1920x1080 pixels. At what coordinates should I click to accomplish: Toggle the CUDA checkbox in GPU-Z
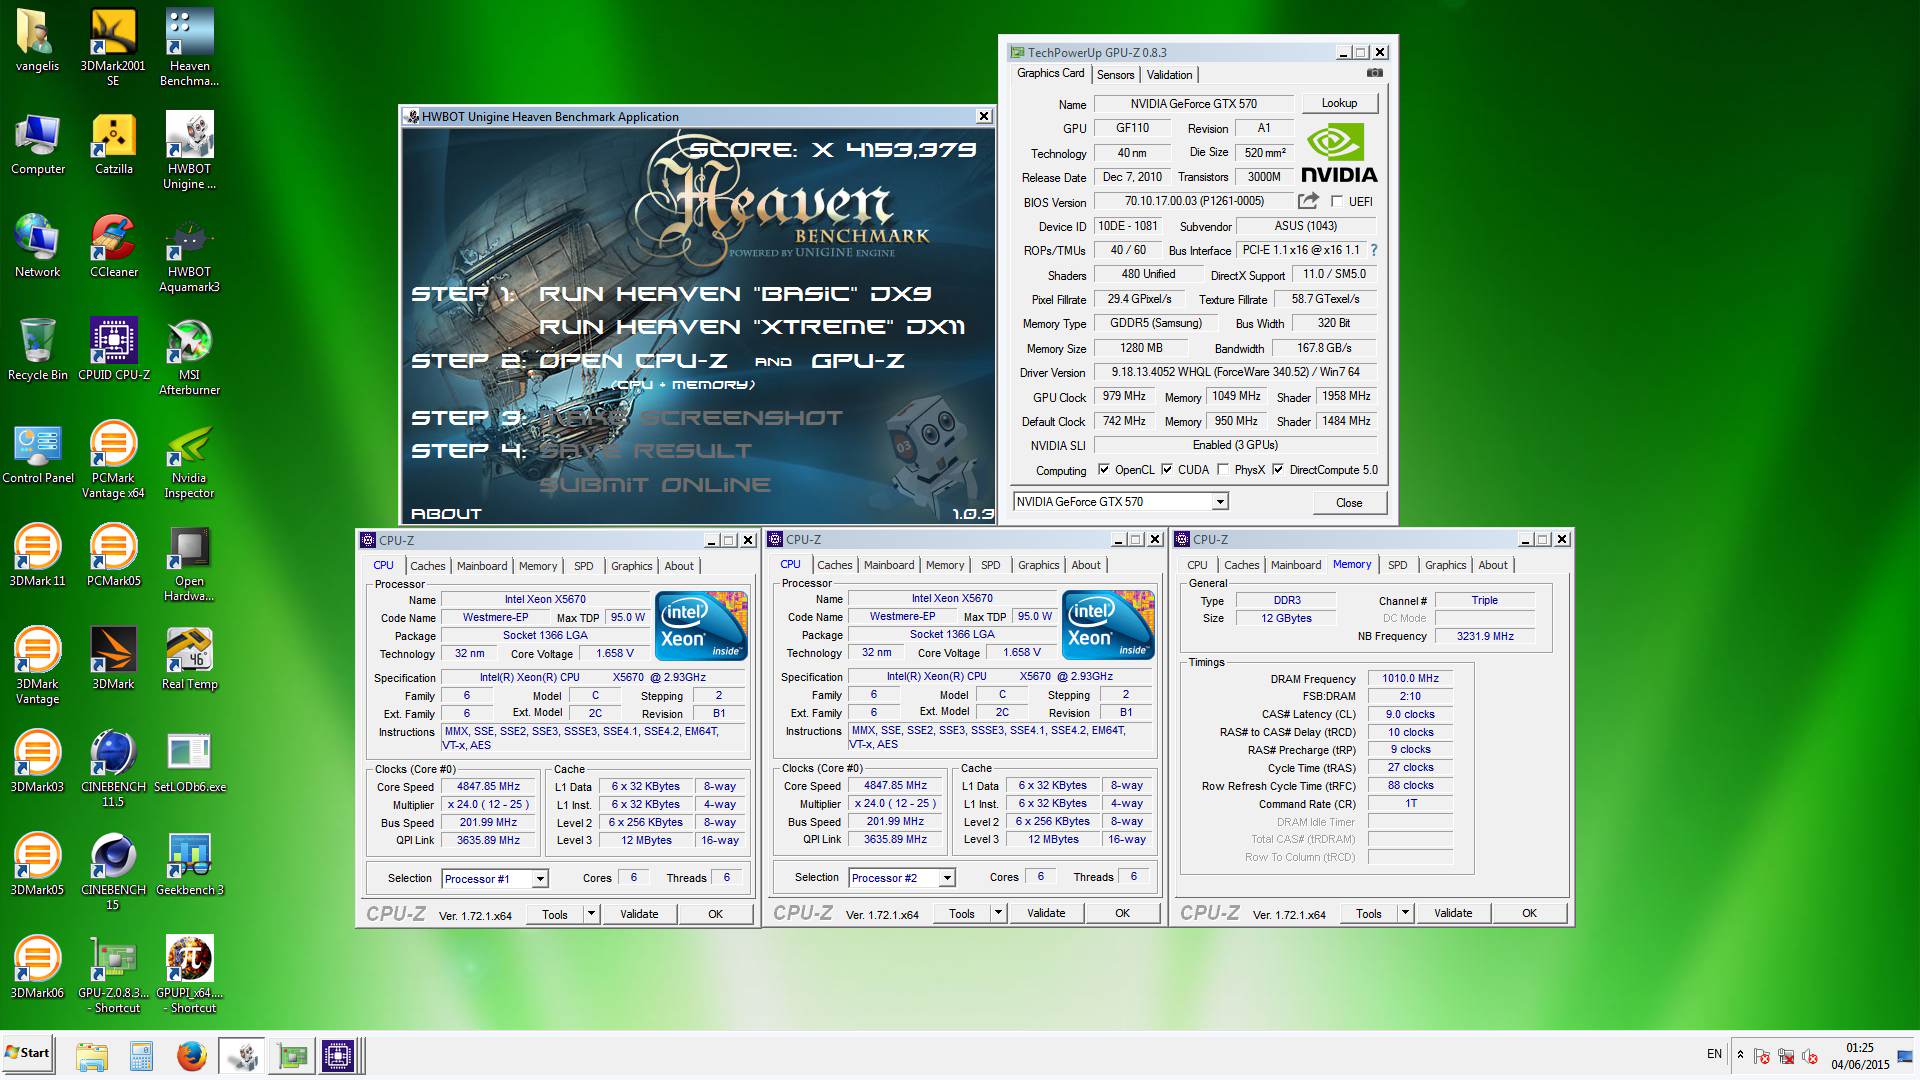pos(1167,469)
